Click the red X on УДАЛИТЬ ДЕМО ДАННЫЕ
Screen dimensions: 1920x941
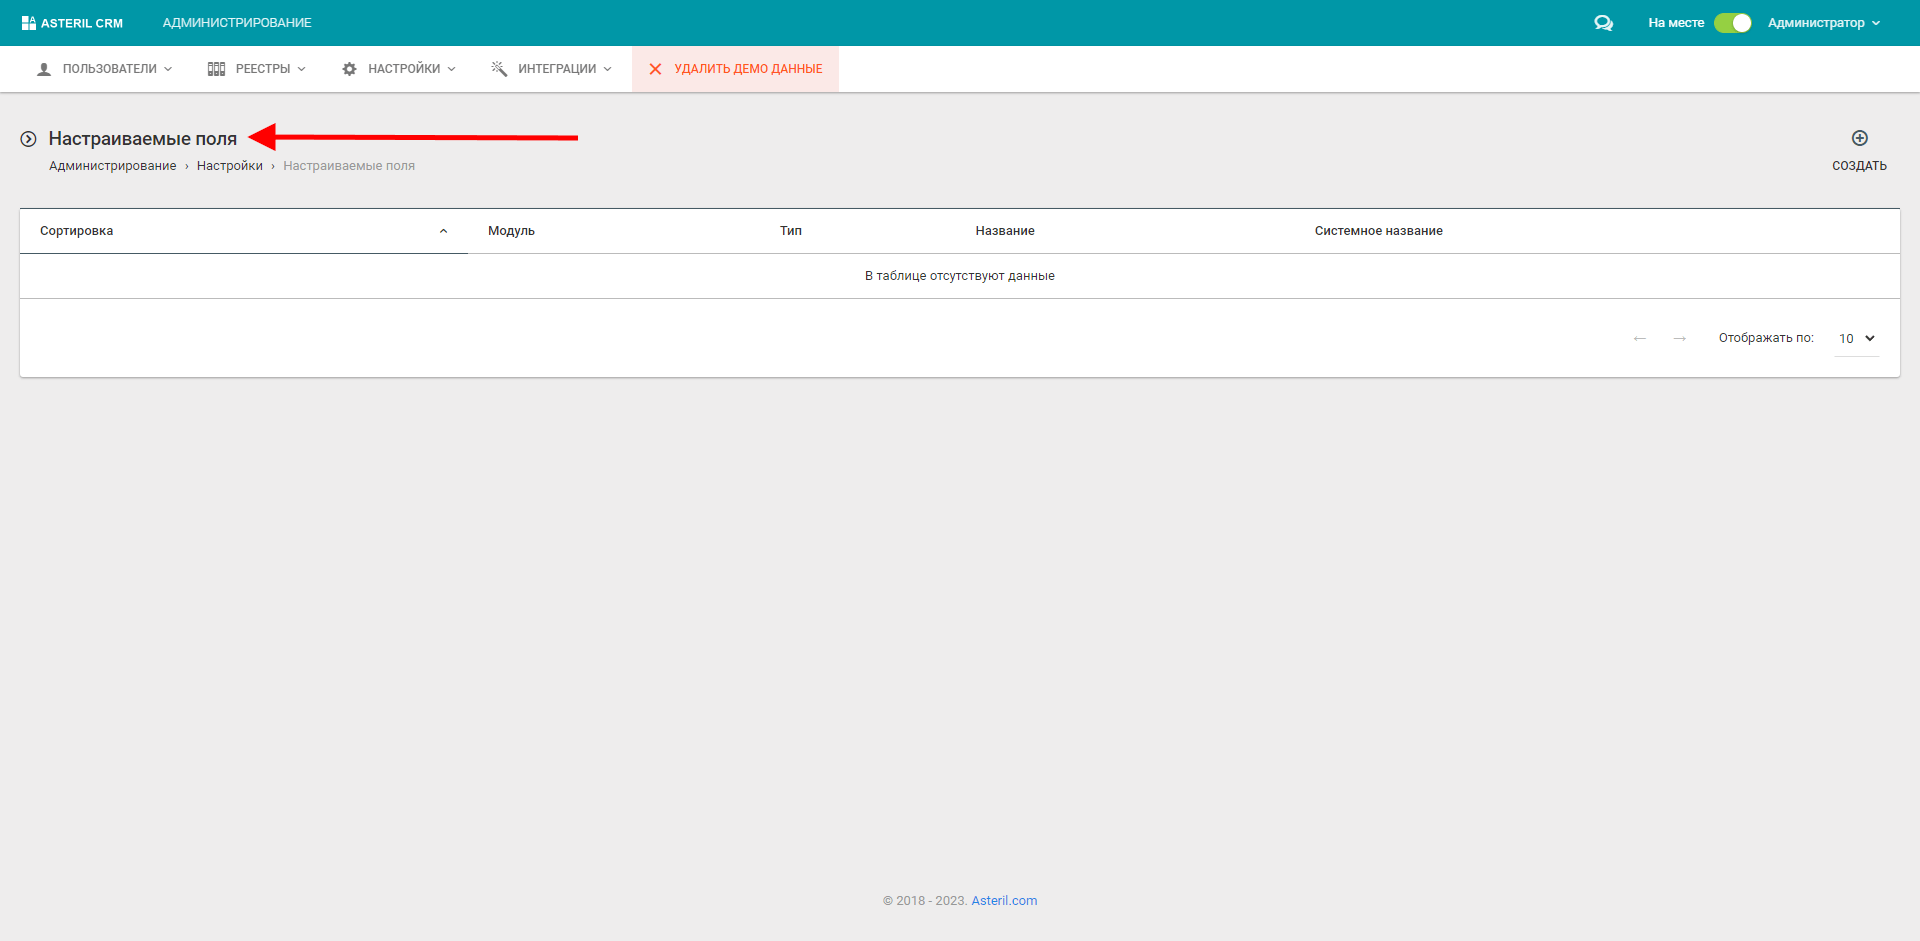655,68
